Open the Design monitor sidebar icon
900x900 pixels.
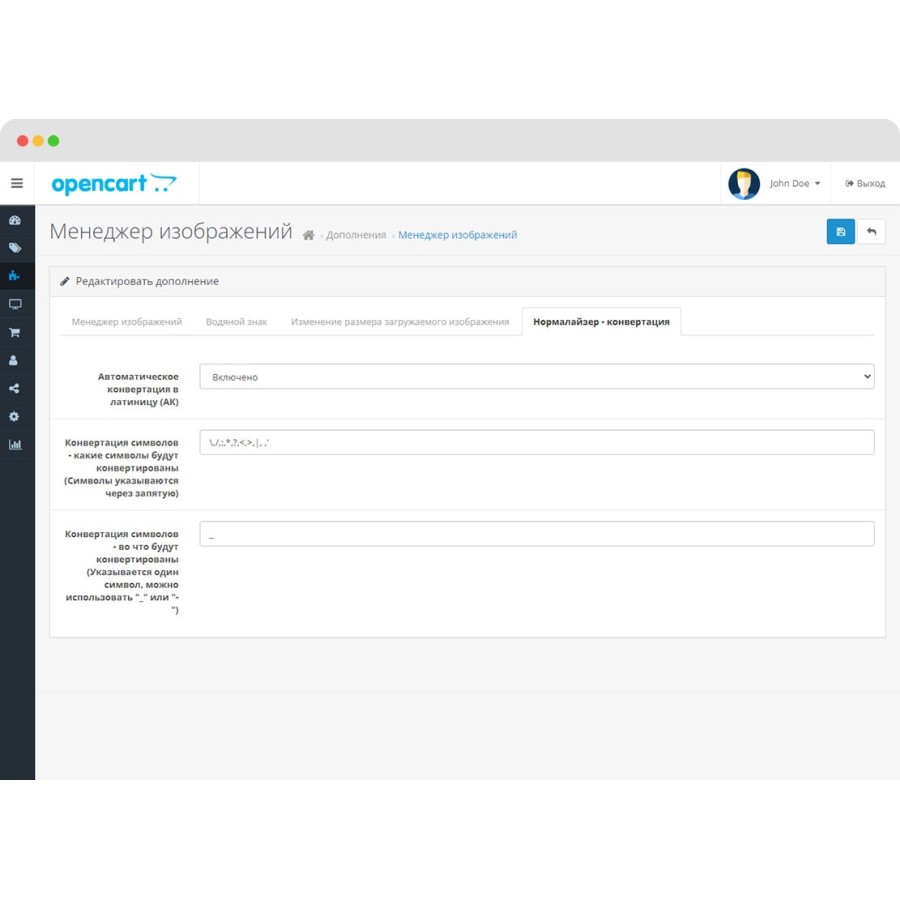(15, 304)
